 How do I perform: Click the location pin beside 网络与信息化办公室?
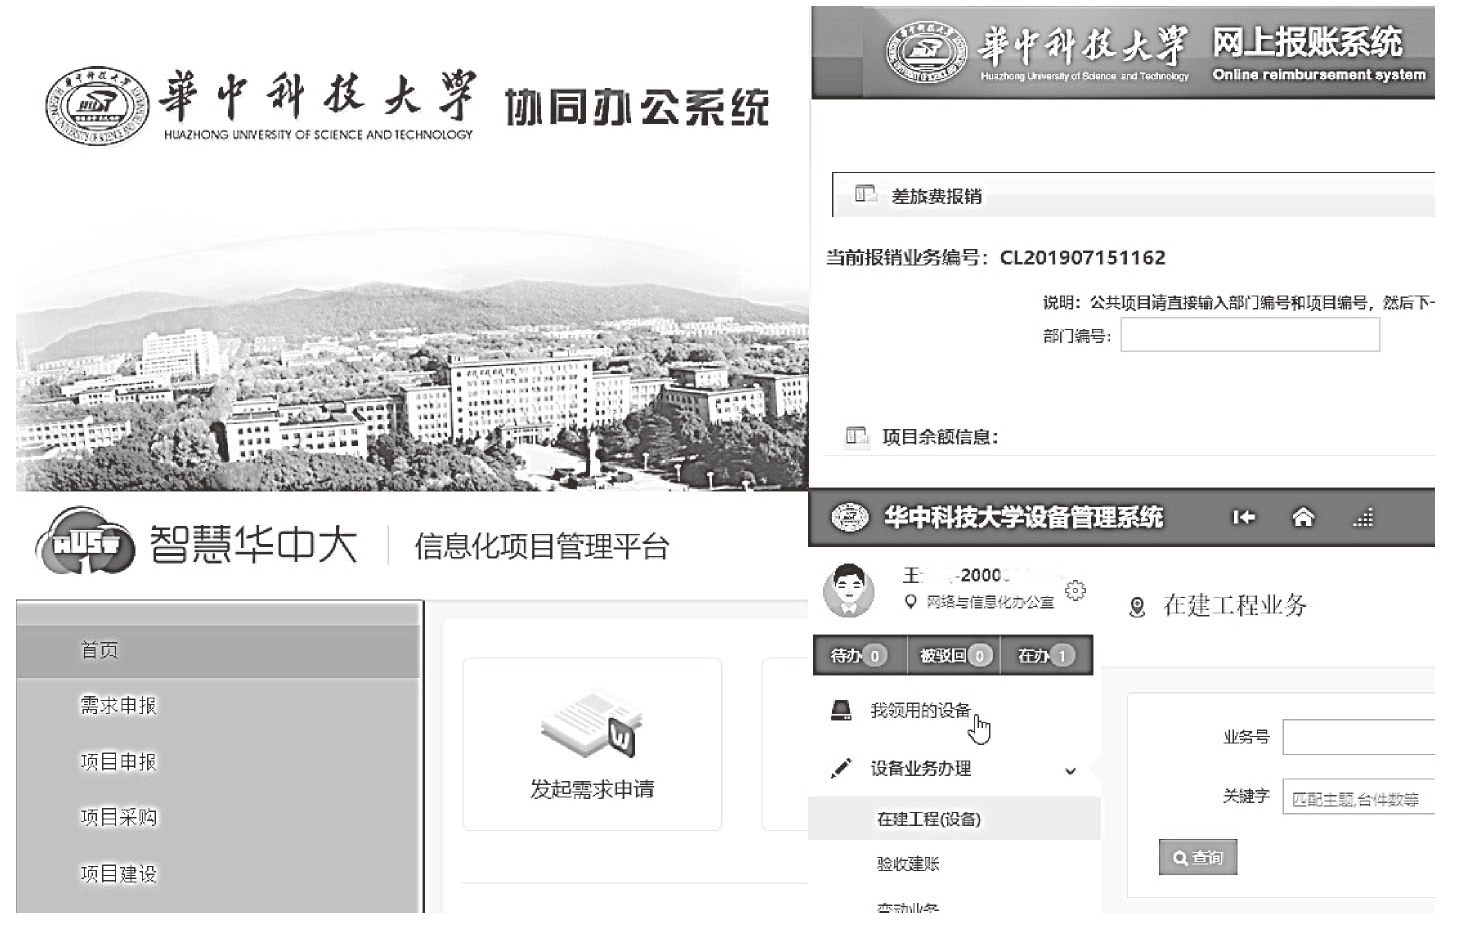pos(910,602)
